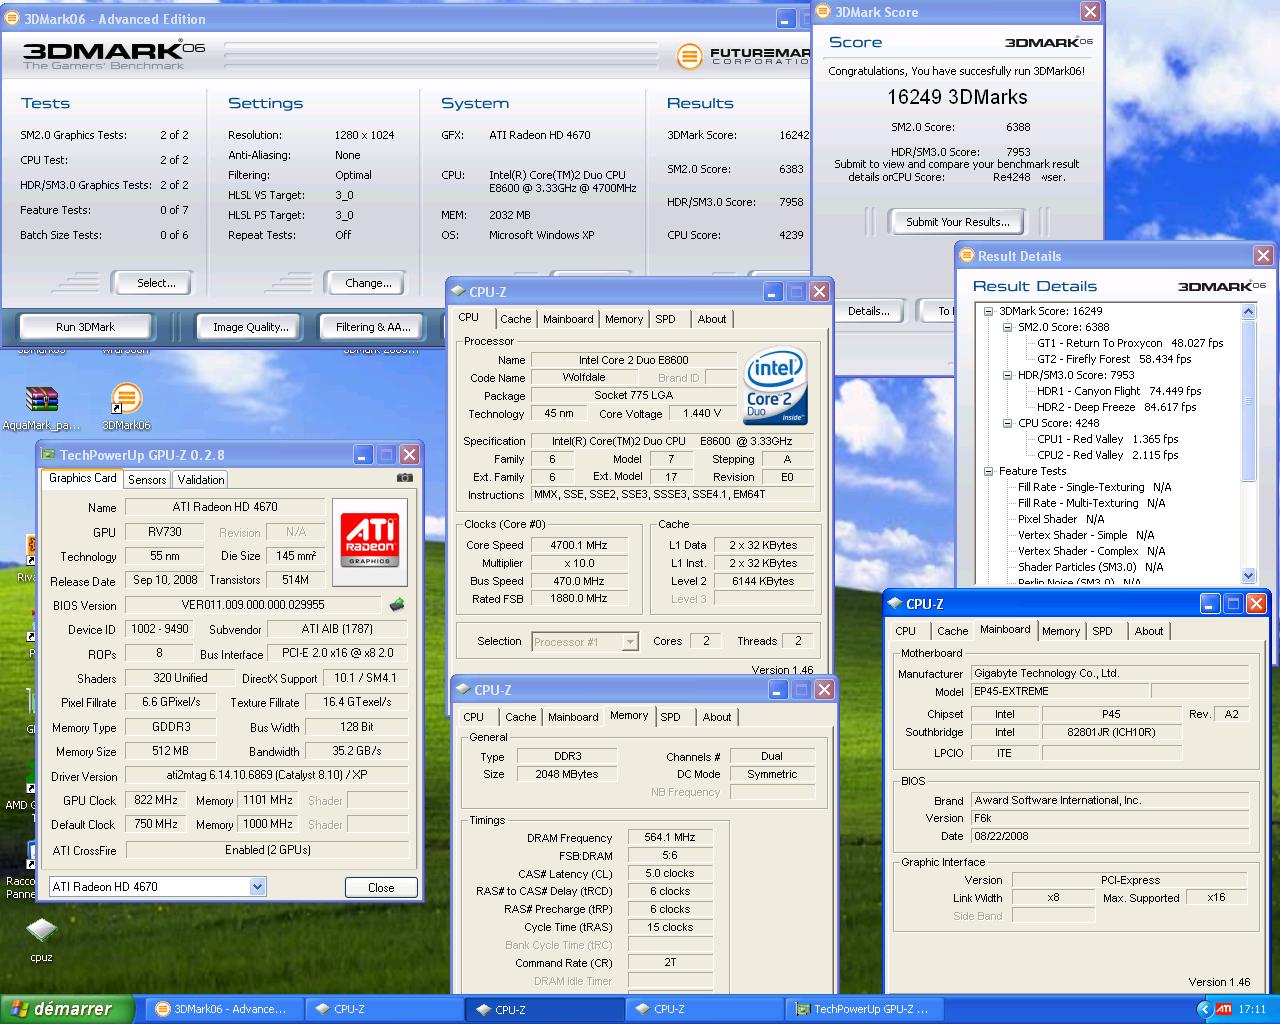Select CPU1 - Red Valley result row

tap(1107, 439)
